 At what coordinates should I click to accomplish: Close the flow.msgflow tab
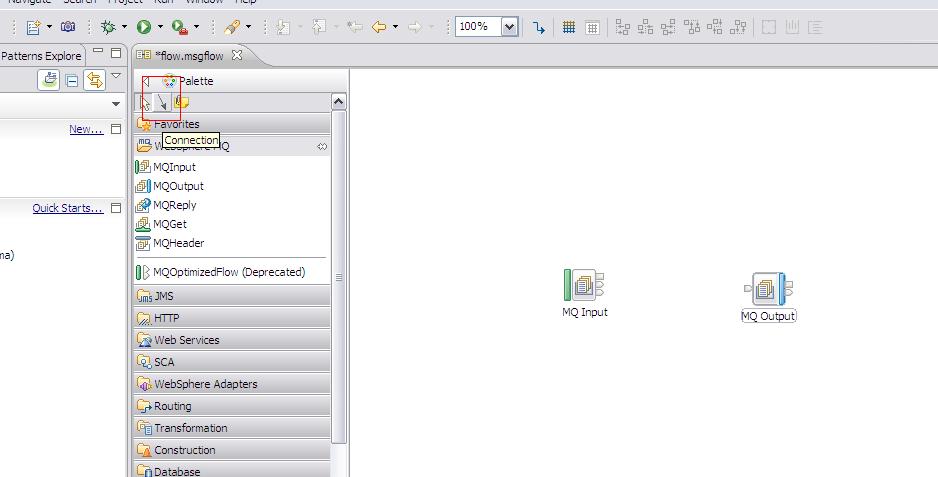point(237,55)
